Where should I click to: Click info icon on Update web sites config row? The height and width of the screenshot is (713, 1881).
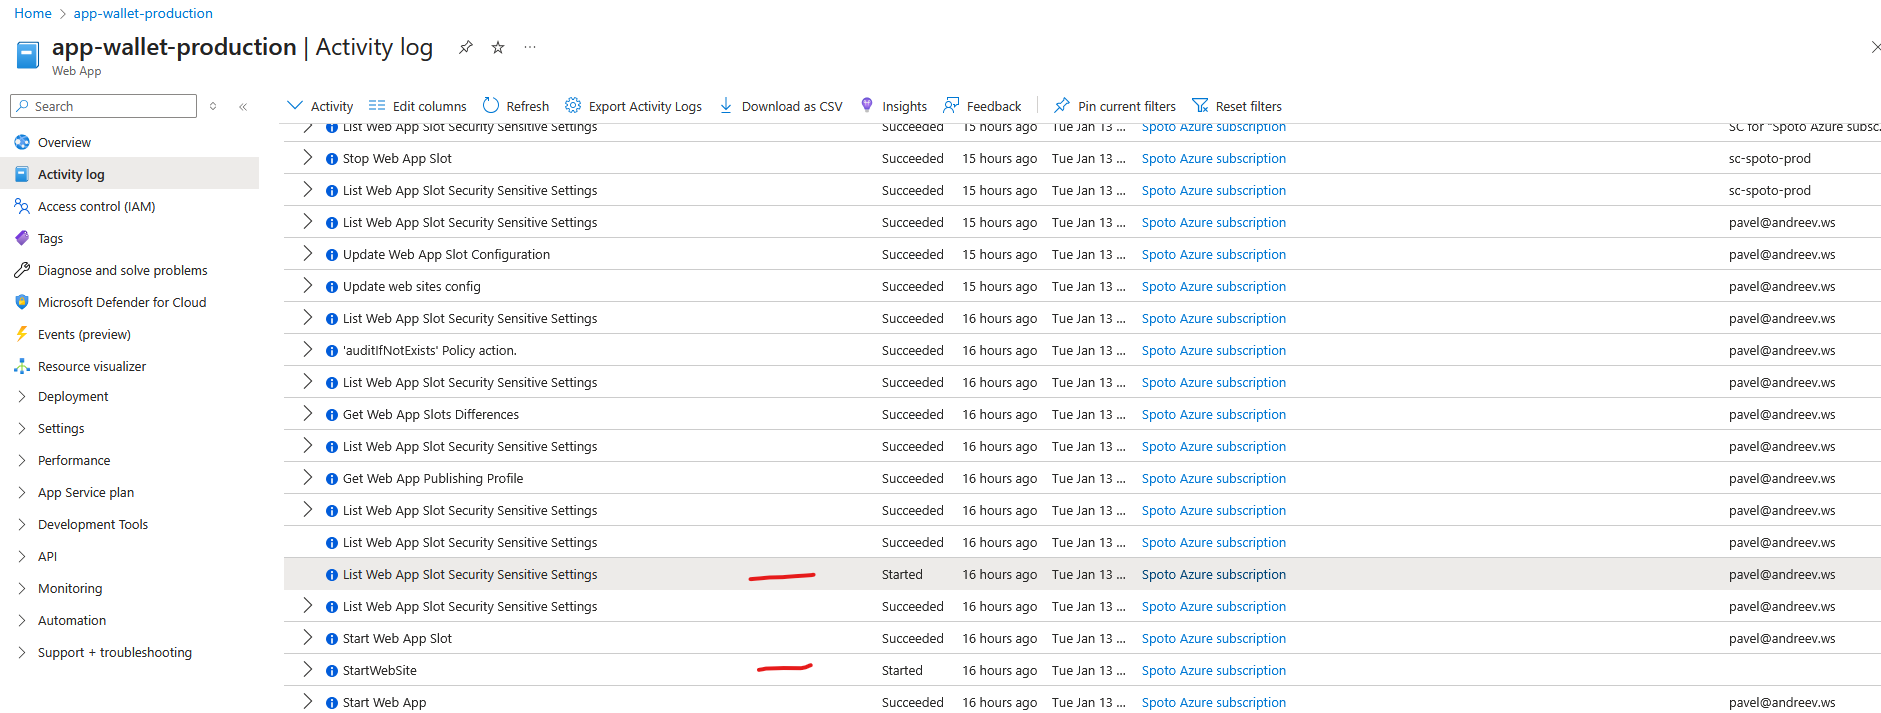[x=332, y=287]
